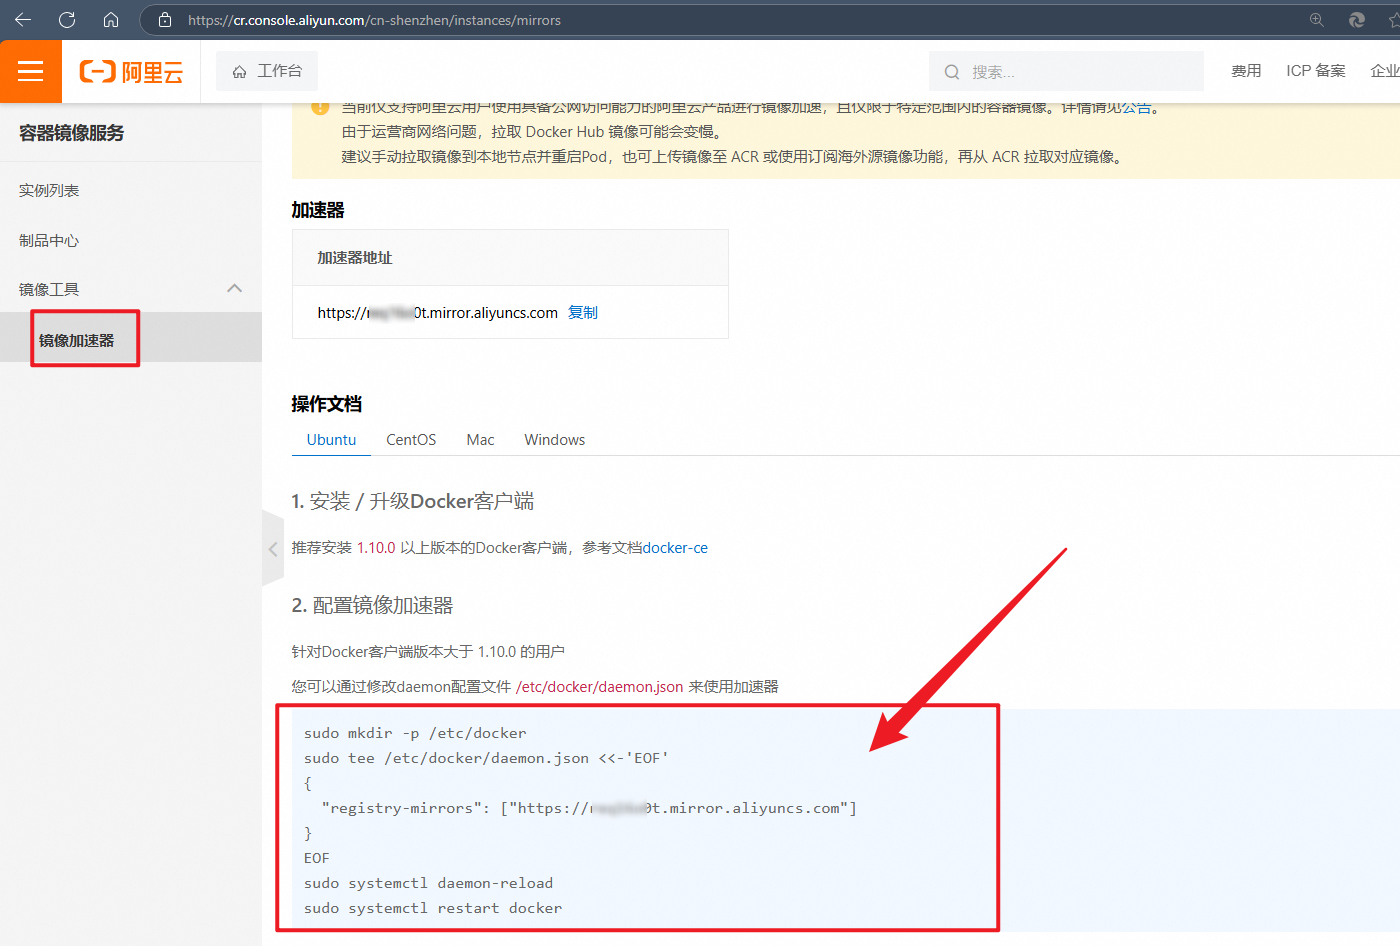The height and width of the screenshot is (946, 1400).
Task: Click the 'sudo tee /etc/docker/daemon.json' line
Action: point(486,758)
